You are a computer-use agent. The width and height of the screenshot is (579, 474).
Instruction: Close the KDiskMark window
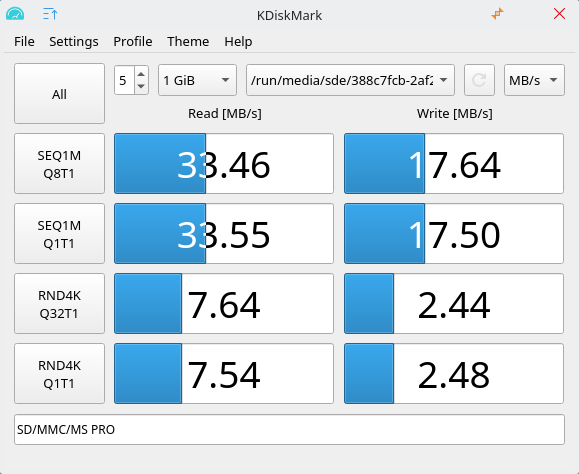tap(559, 14)
